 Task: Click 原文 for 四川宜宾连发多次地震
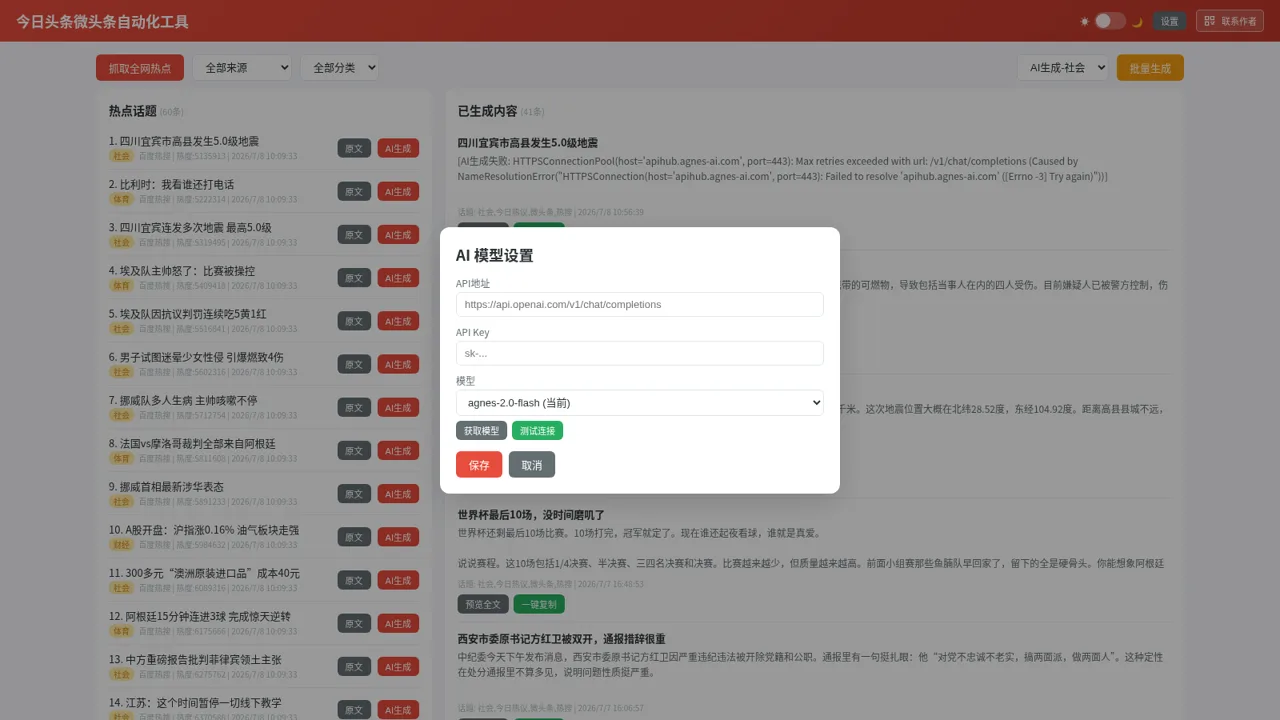point(354,234)
